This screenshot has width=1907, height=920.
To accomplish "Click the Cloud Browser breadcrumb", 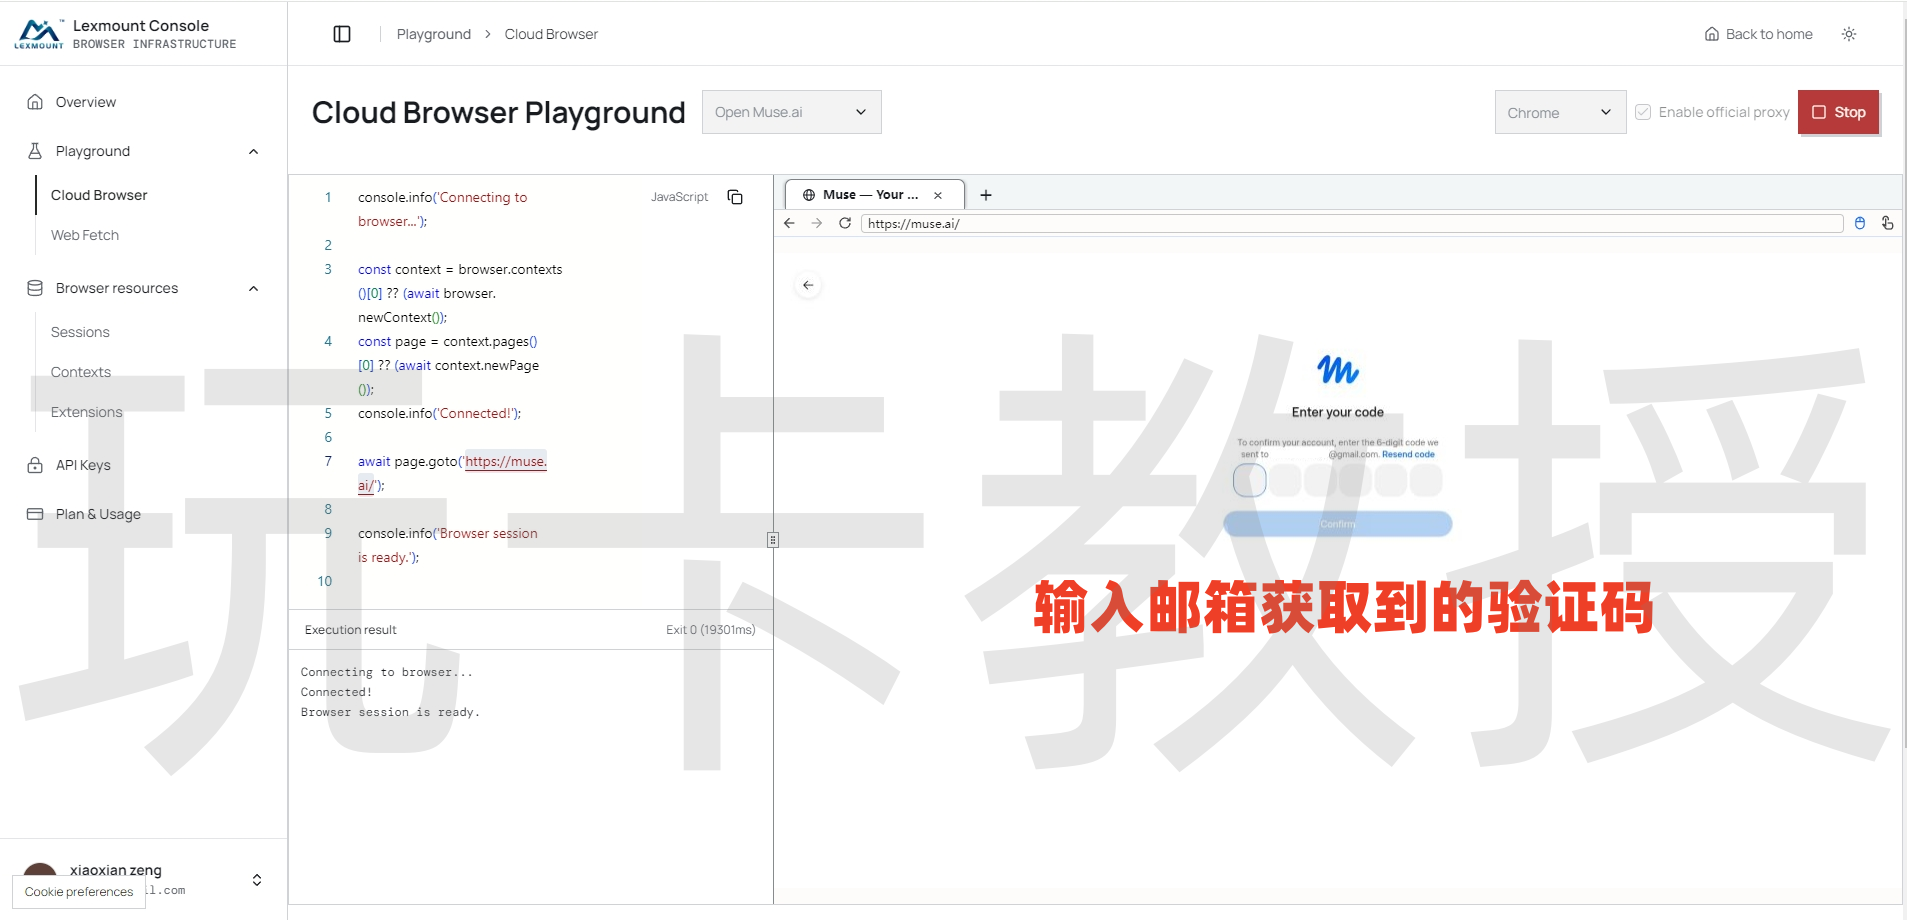I will click(551, 34).
